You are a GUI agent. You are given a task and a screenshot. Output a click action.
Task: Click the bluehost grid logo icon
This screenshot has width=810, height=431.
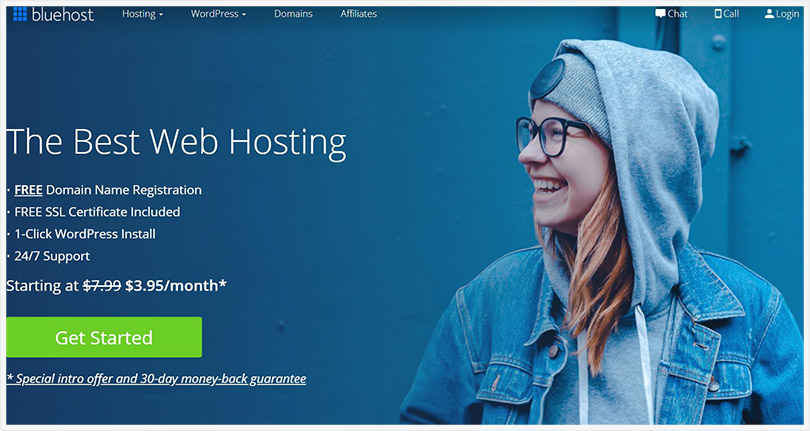point(20,14)
